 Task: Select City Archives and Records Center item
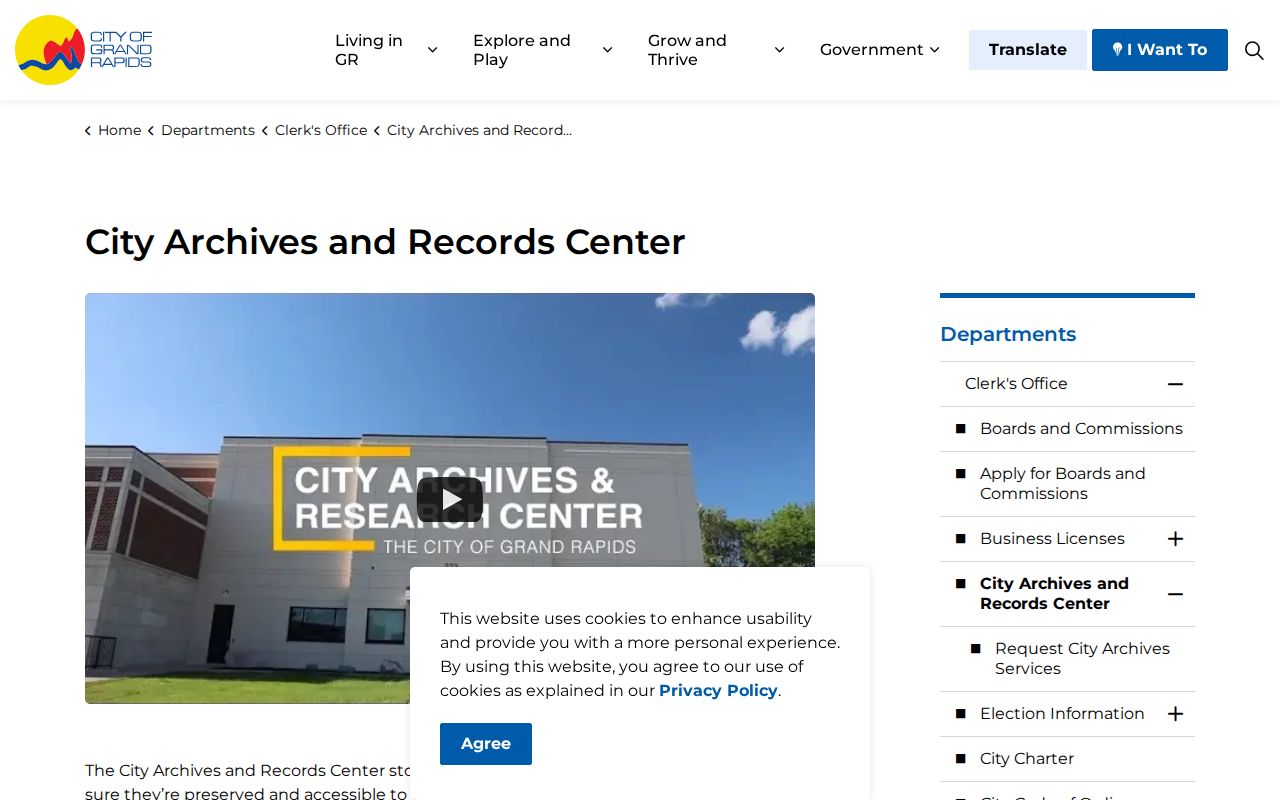point(1054,594)
